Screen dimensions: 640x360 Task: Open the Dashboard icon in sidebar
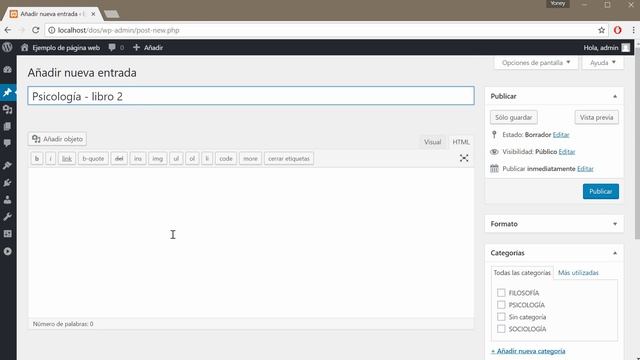[x=7, y=70]
